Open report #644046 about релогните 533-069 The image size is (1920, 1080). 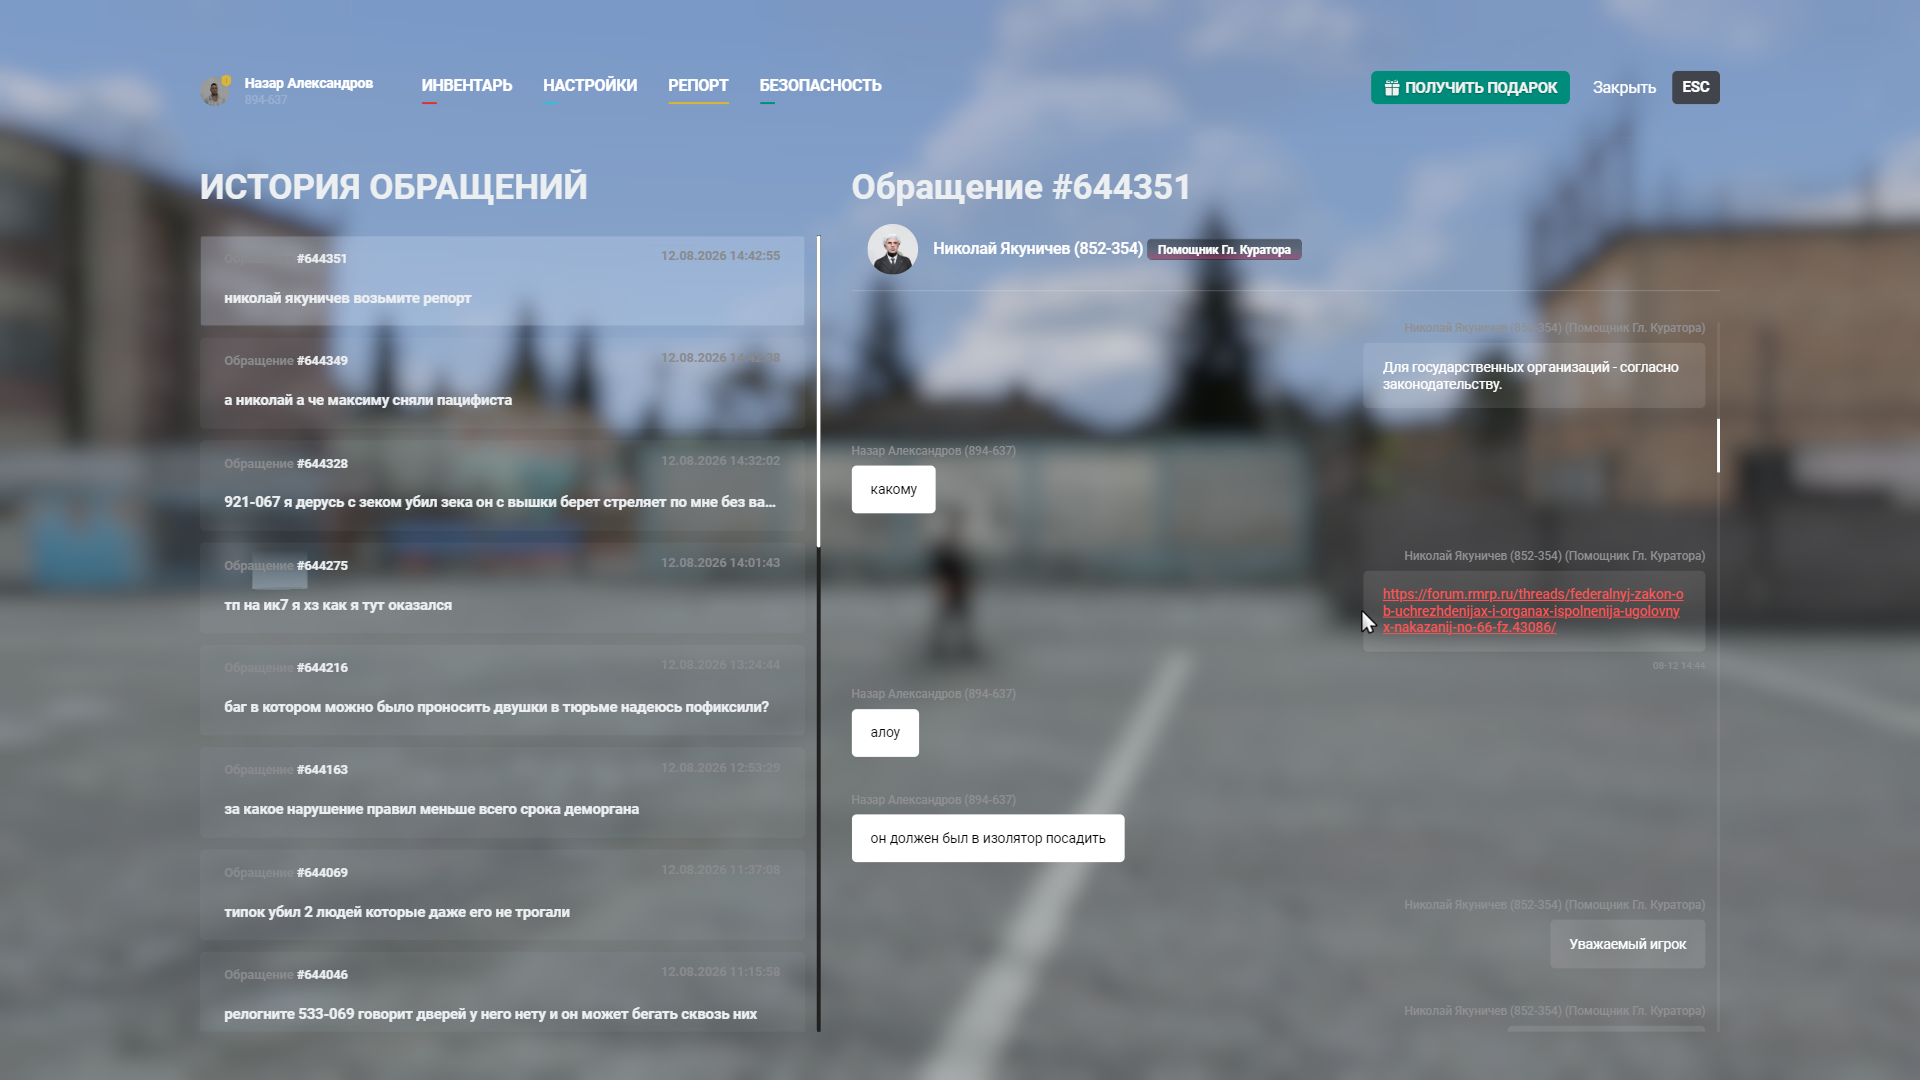502,992
